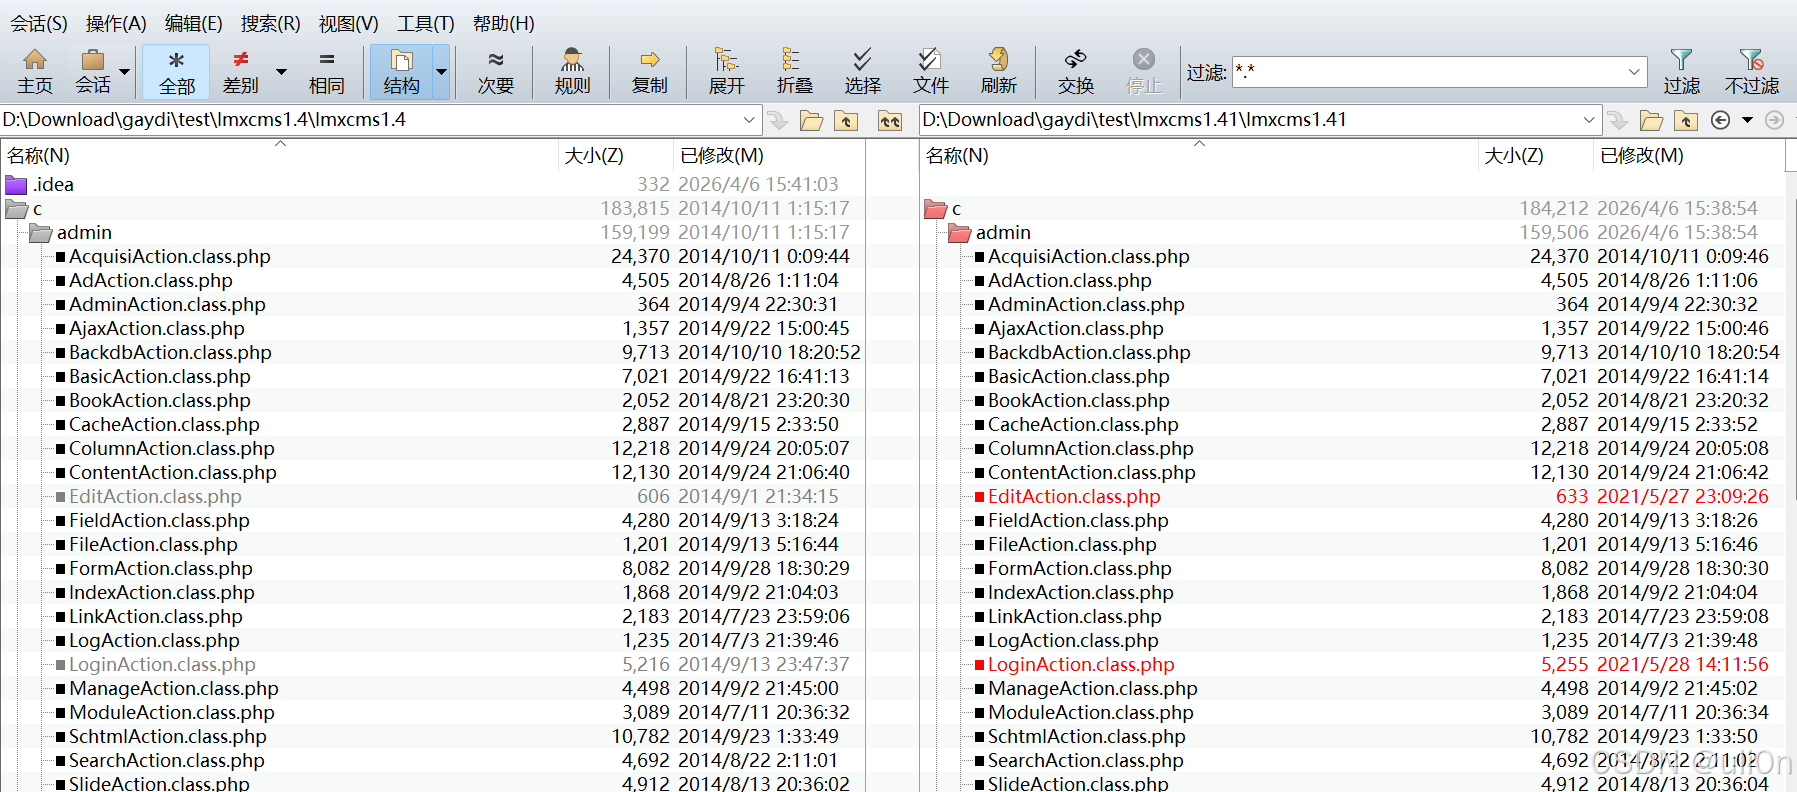Sort right pane by 名称(N) column
1797x792 pixels.
point(1199,156)
